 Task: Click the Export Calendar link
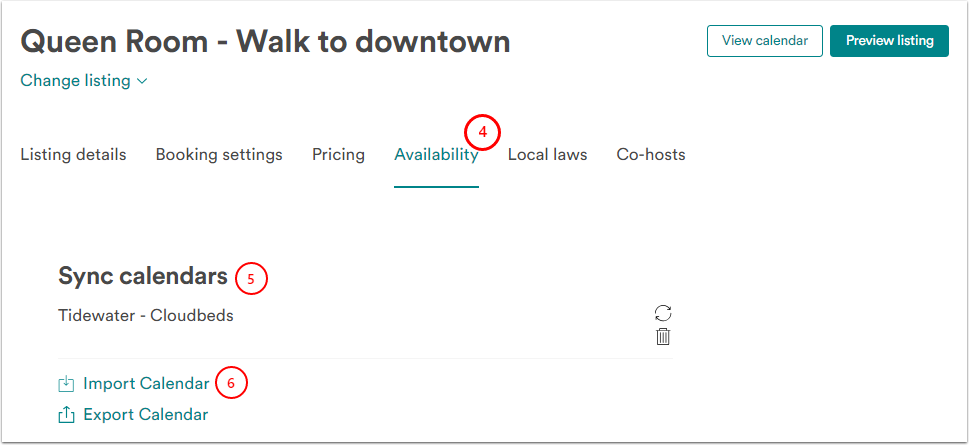(x=146, y=415)
